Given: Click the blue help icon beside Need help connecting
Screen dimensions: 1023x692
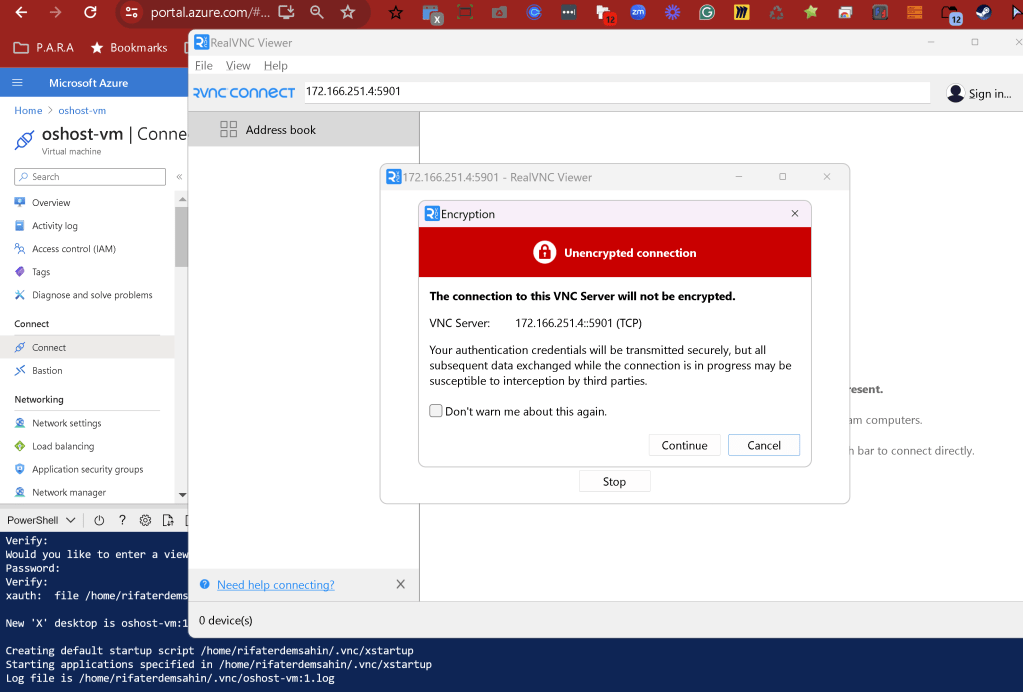Looking at the screenshot, I should (205, 584).
